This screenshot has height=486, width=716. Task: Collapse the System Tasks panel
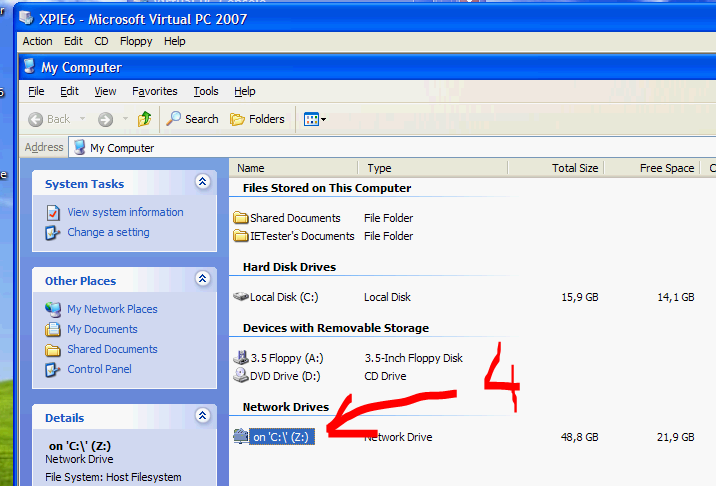tap(203, 182)
